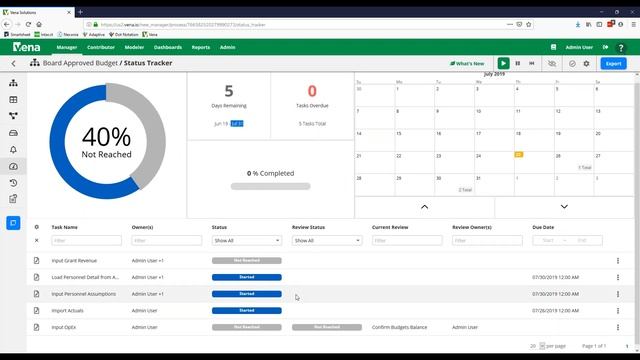Switch to the Reports tab

pyautogui.click(x=201, y=47)
